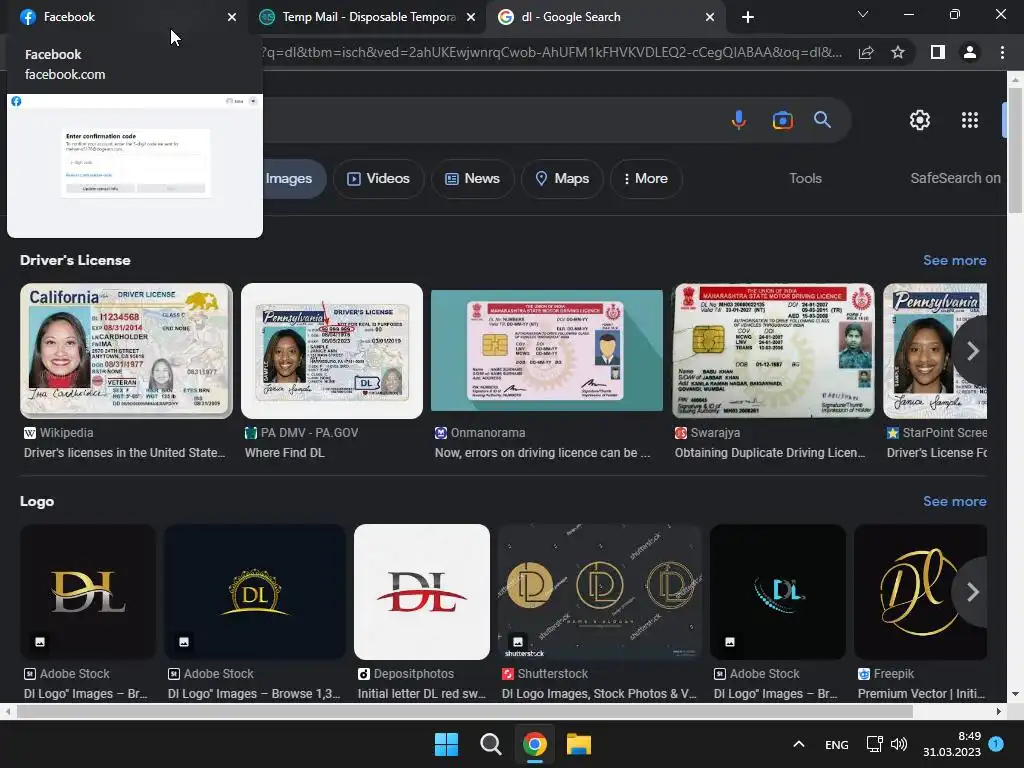
Task: Click the browser address bar URL
Action: click(x=552, y=52)
